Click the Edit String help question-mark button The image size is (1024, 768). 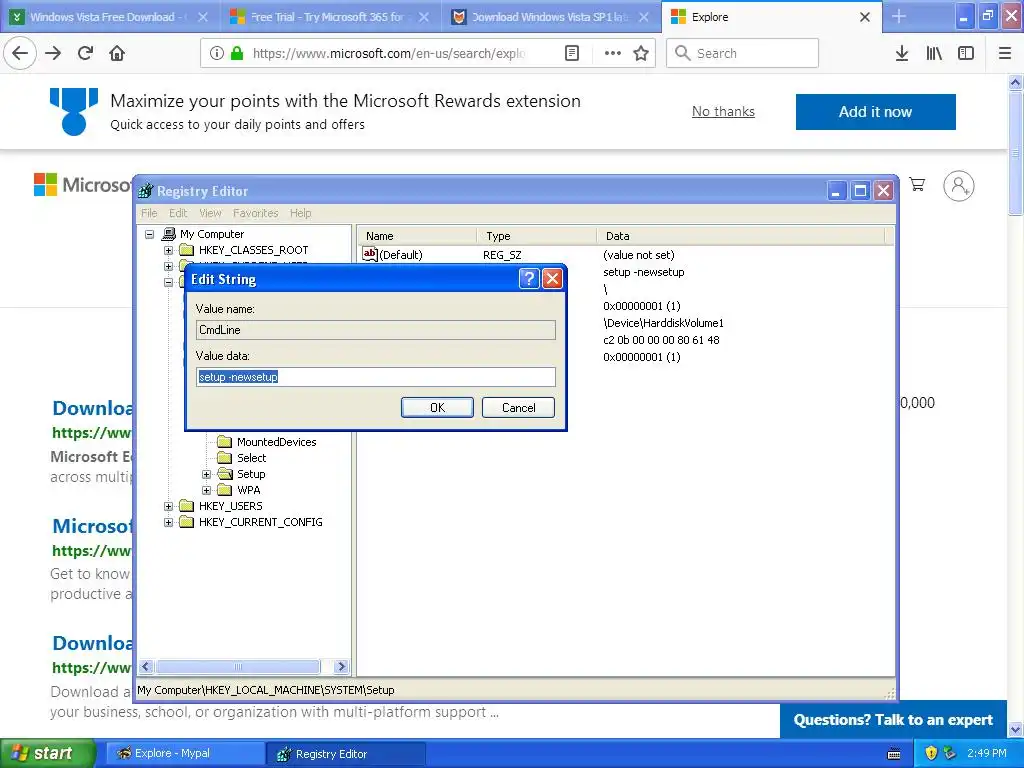tap(528, 279)
